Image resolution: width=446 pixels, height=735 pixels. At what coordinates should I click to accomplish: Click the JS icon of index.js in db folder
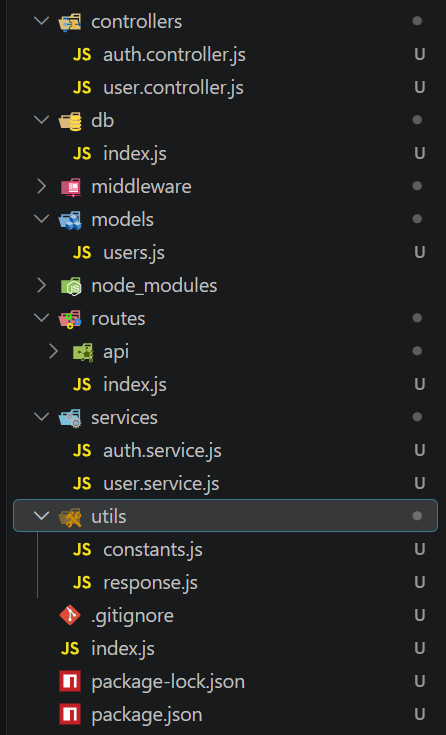[82, 154]
